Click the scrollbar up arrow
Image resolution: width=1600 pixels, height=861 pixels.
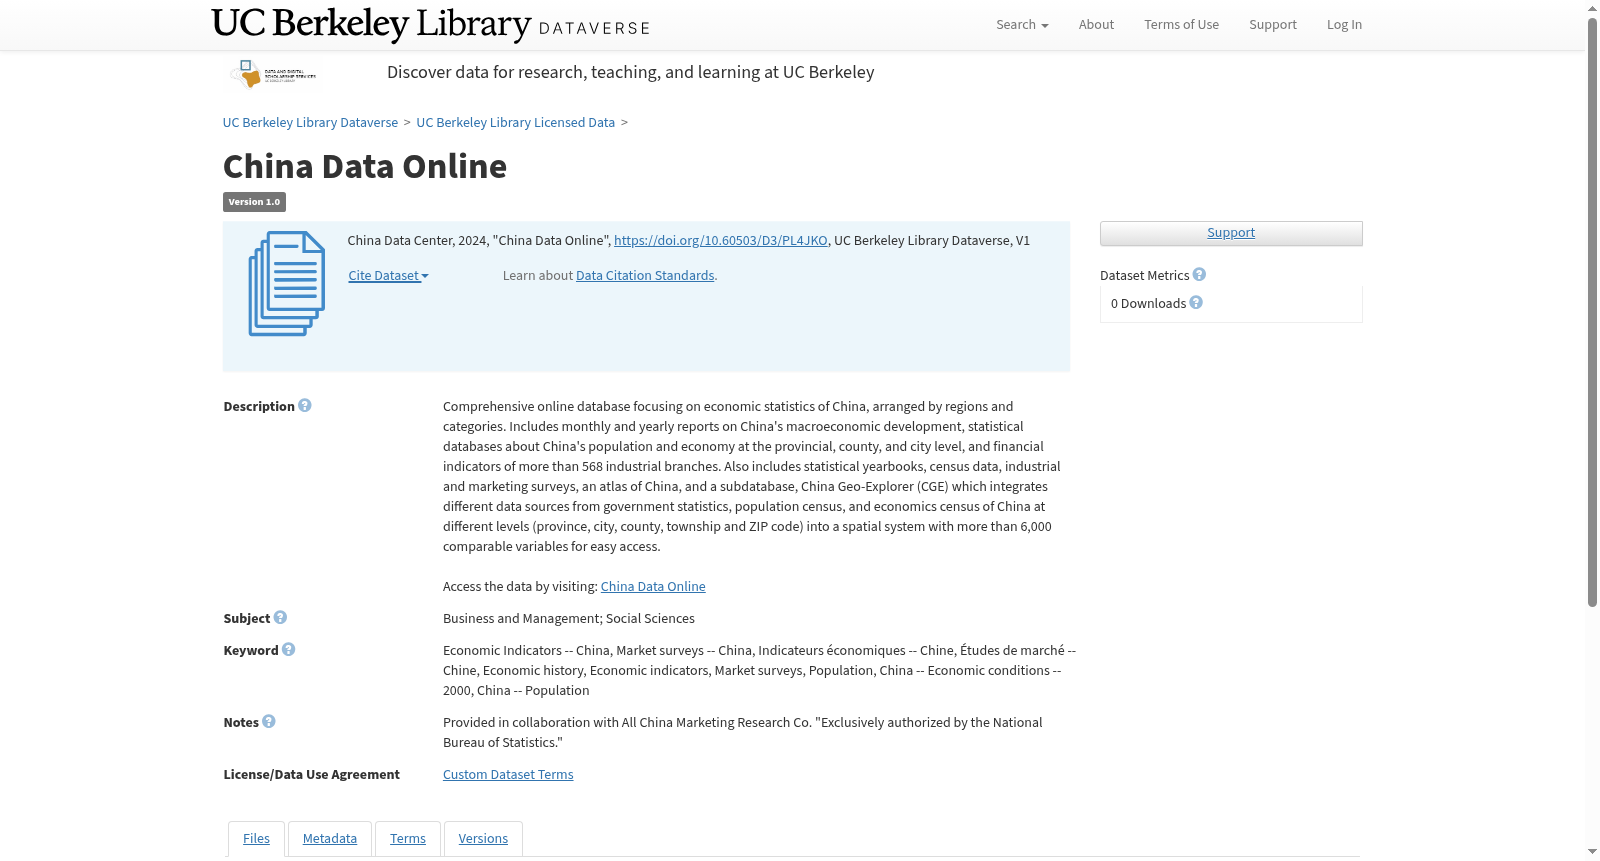click(x=1592, y=8)
